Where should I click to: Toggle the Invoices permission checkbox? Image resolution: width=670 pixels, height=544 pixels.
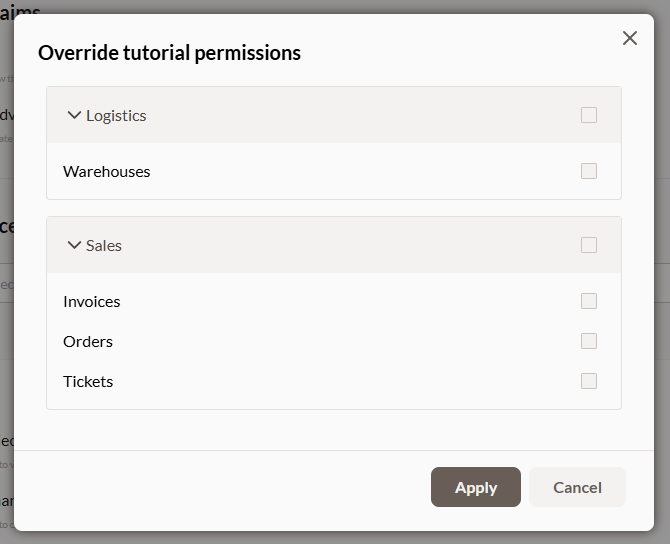click(589, 301)
